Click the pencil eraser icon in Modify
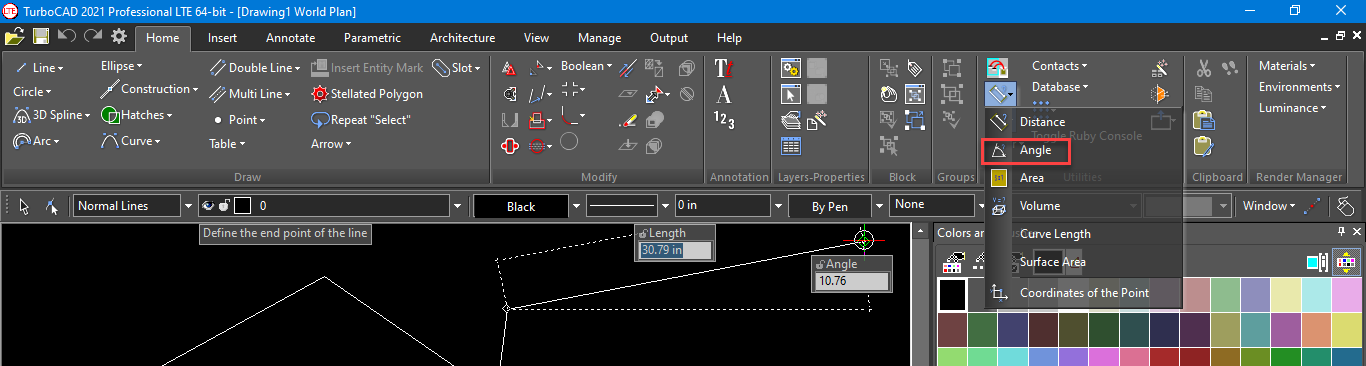1366x366 pixels. click(628, 120)
